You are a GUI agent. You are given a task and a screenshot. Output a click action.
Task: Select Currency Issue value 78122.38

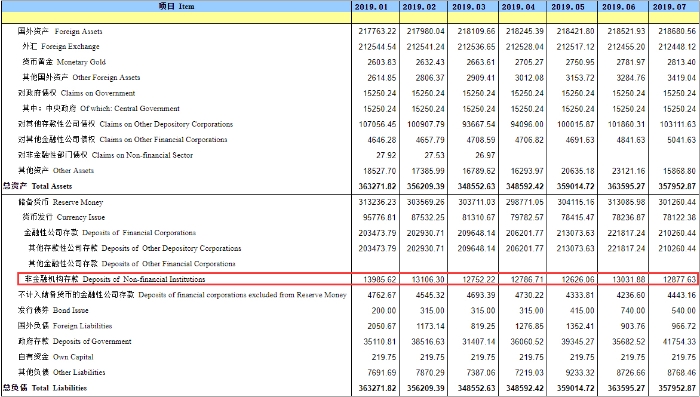coord(679,217)
